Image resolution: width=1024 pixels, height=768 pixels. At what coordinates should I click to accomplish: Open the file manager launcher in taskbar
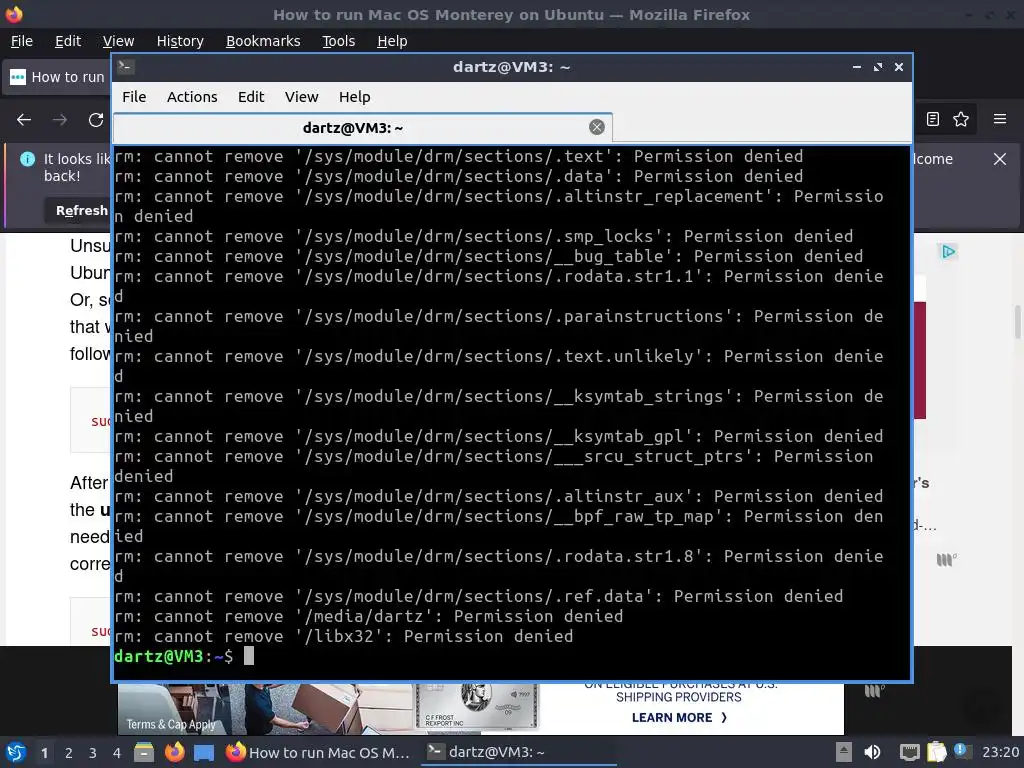tap(144, 752)
